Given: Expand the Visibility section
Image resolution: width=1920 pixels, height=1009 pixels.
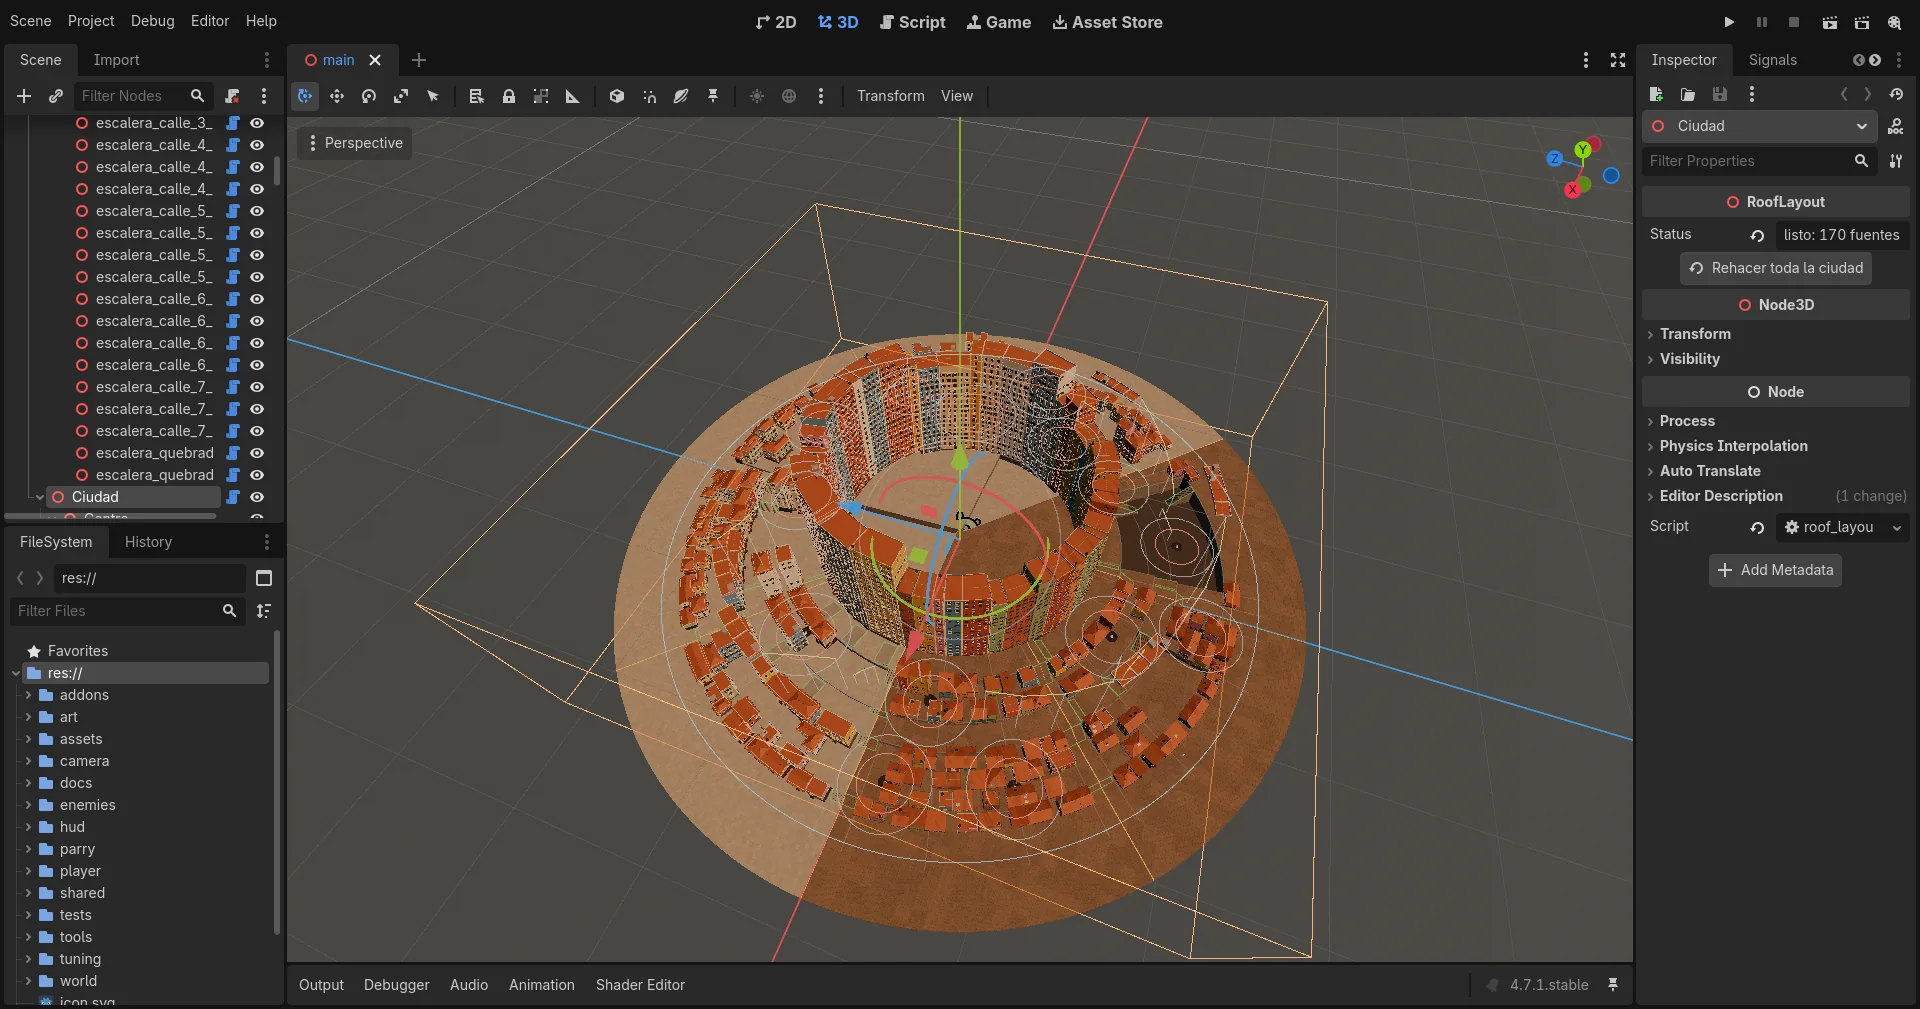Looking at the screenshot, I should [1690, 359].
